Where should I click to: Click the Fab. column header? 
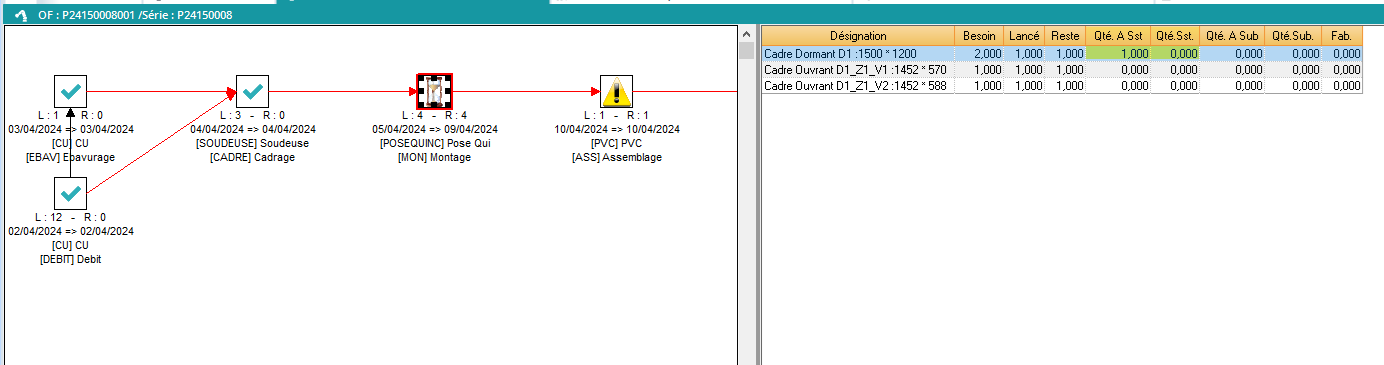(1341, 36)
